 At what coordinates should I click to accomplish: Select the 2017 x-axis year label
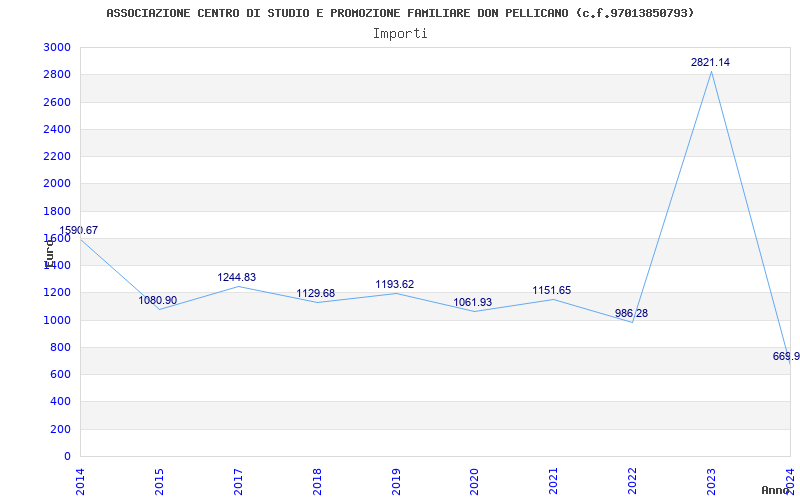tap(238, 480)
